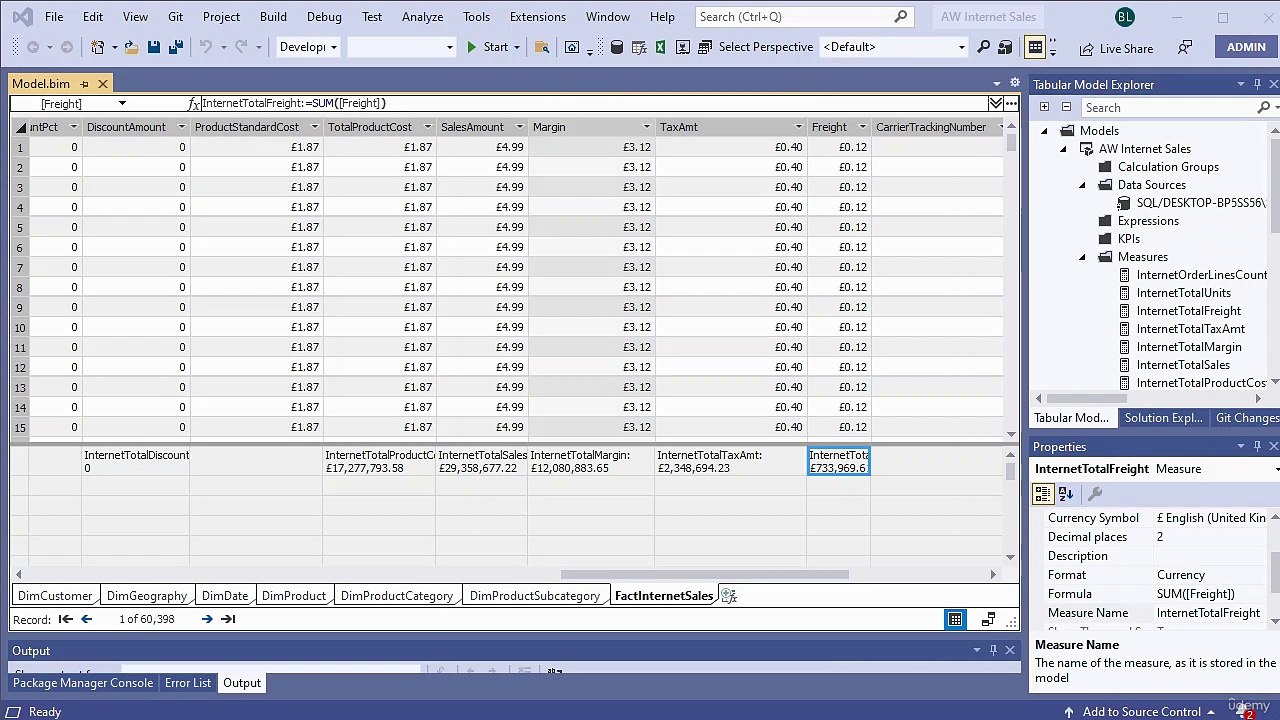Image resolution: width=1280 pixels, height=720 pixels.
Task: Go to the previous record arrow
Action: coord(86,619)
